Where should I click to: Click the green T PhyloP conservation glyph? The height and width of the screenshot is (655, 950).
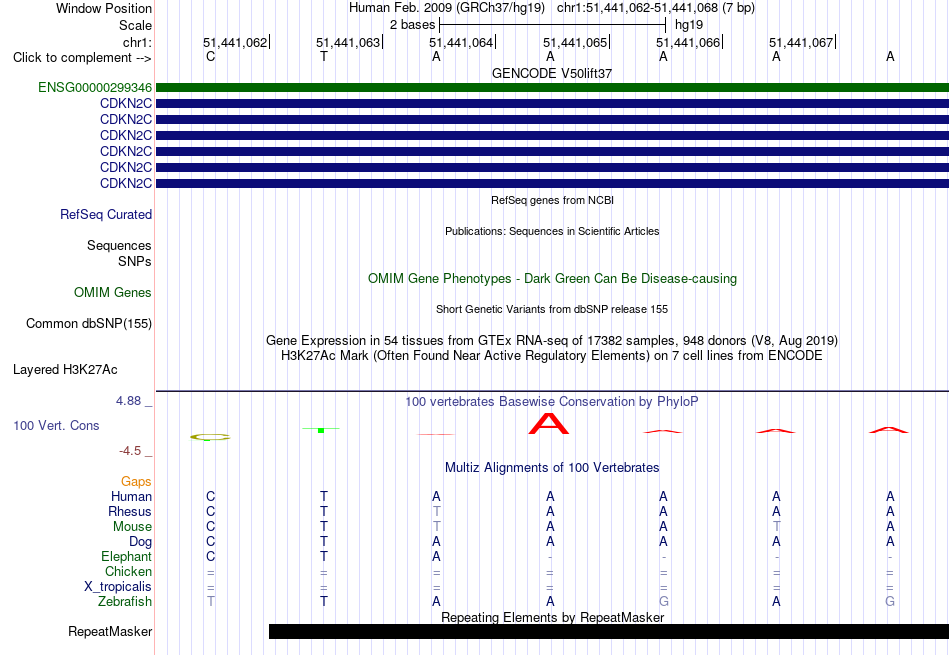(x=321, y=430)
